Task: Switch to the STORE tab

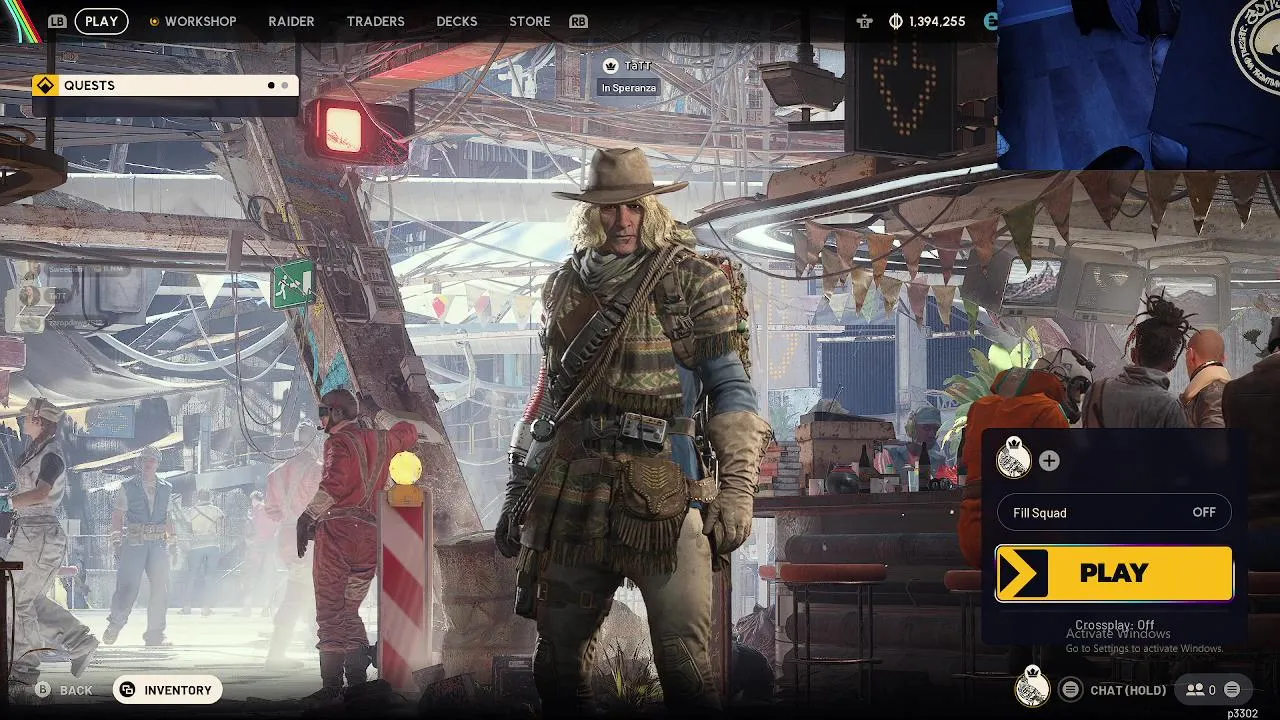Action: pos(530,21)
